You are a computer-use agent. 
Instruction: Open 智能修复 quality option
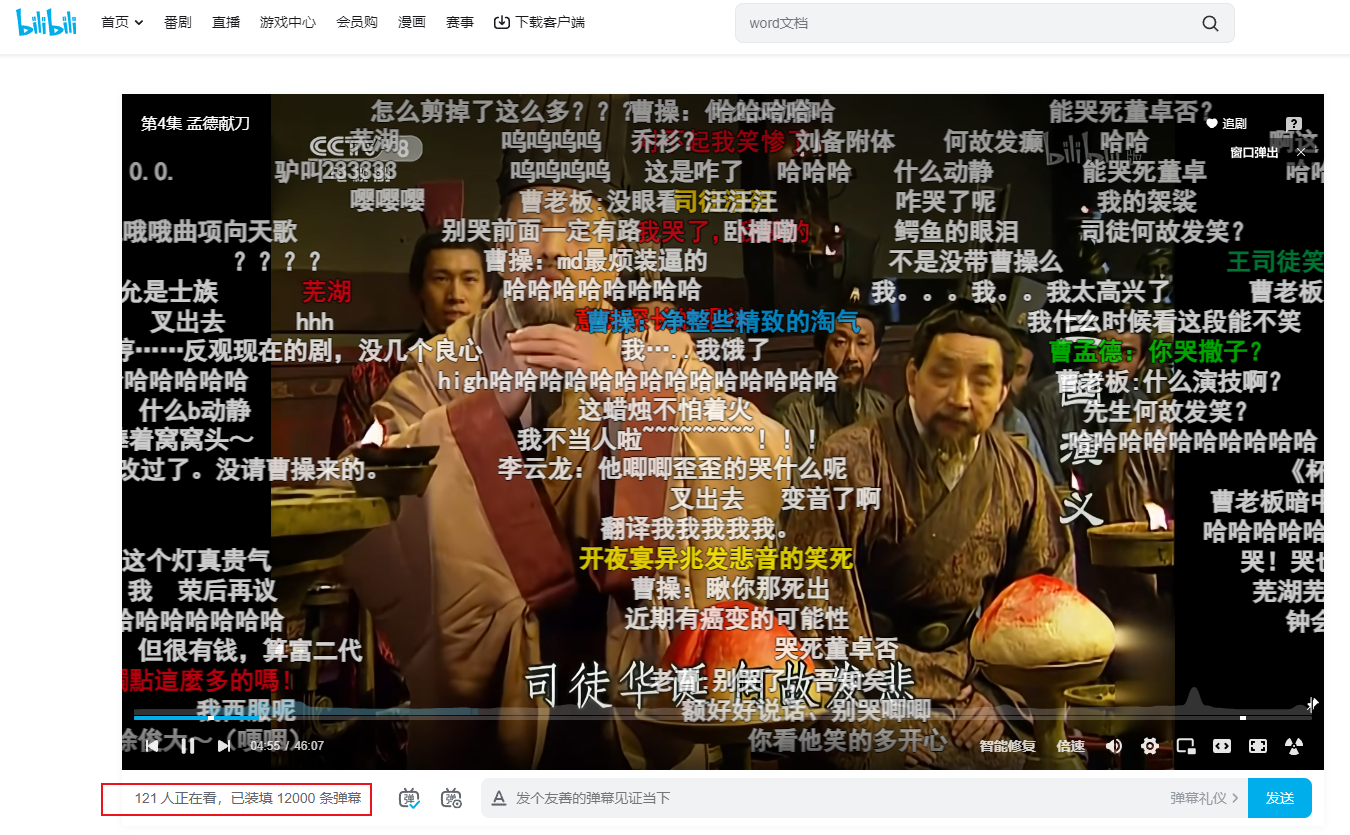1007,746
